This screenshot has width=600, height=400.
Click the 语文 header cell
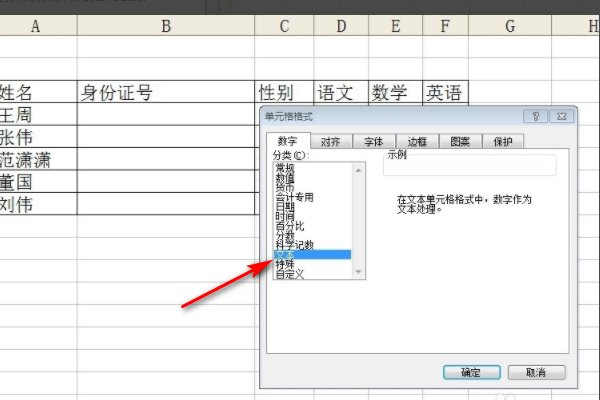click(x=341, y=92)
